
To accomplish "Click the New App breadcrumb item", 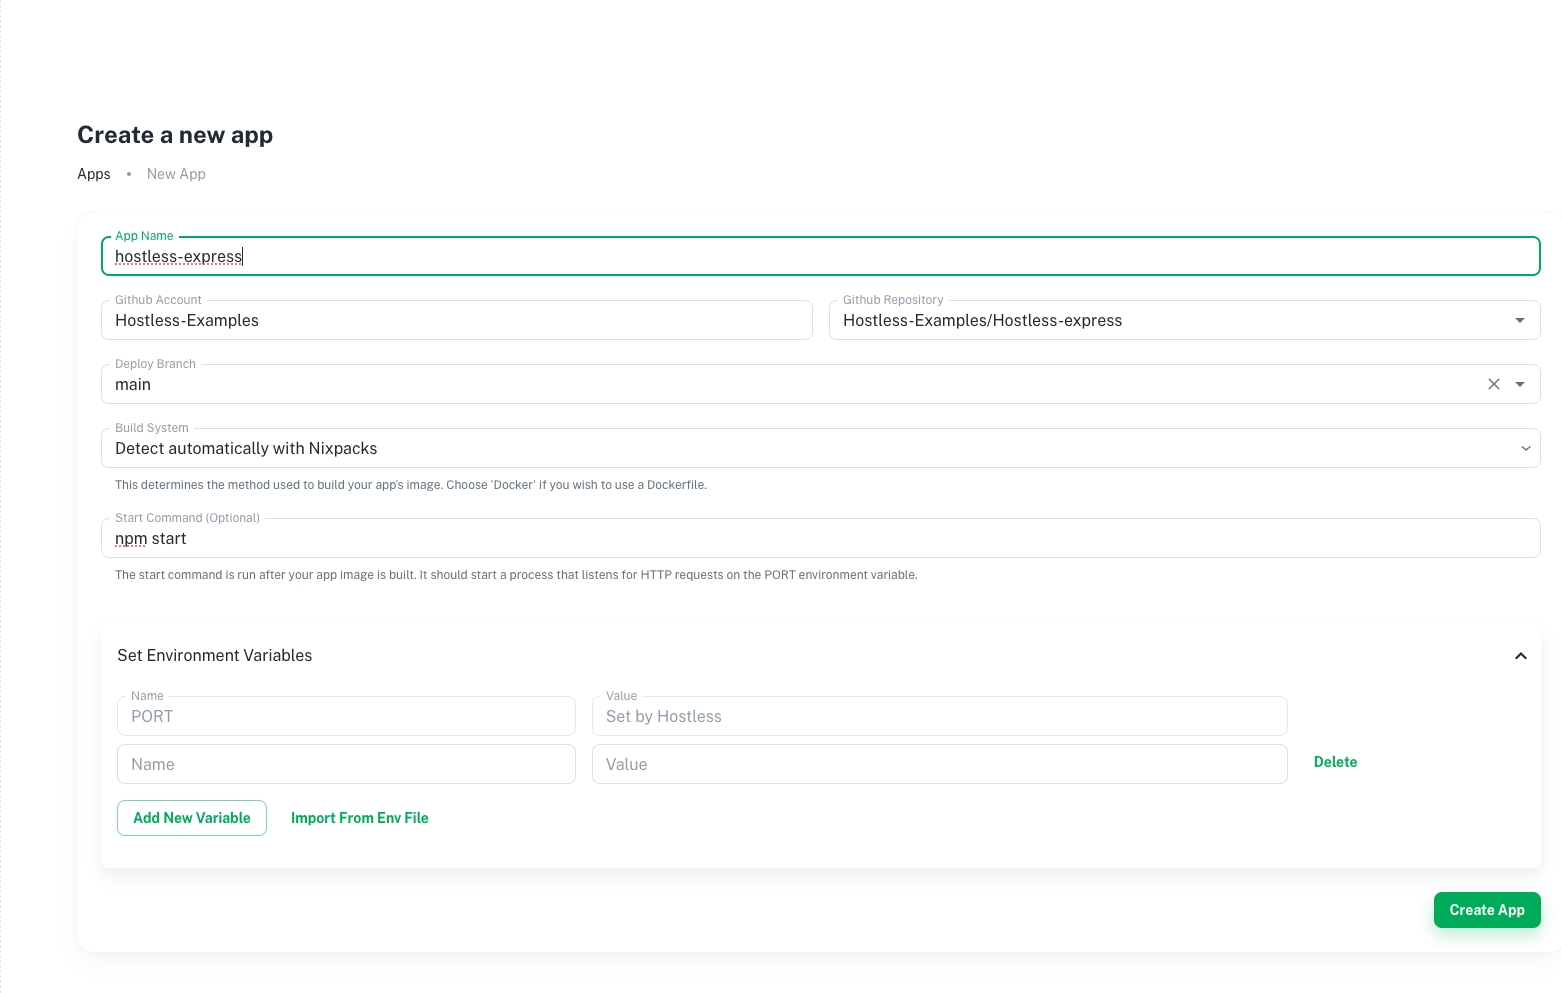I will click(176, 174).
